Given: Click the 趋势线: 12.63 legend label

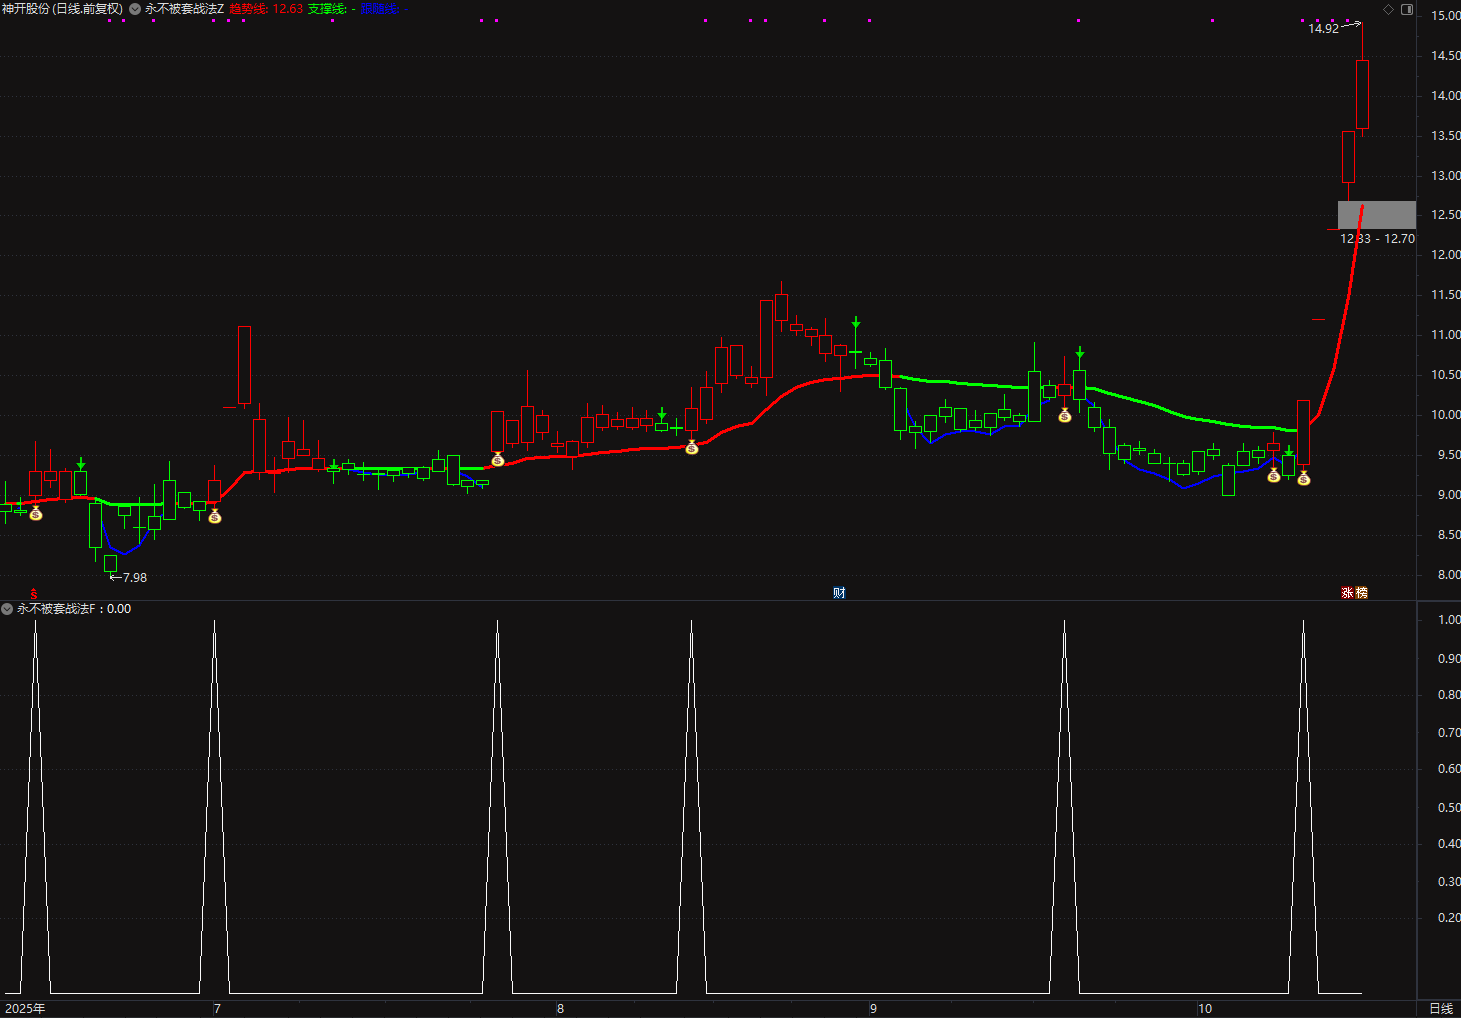Looking at the screenshot, I should tap(266, 9).
